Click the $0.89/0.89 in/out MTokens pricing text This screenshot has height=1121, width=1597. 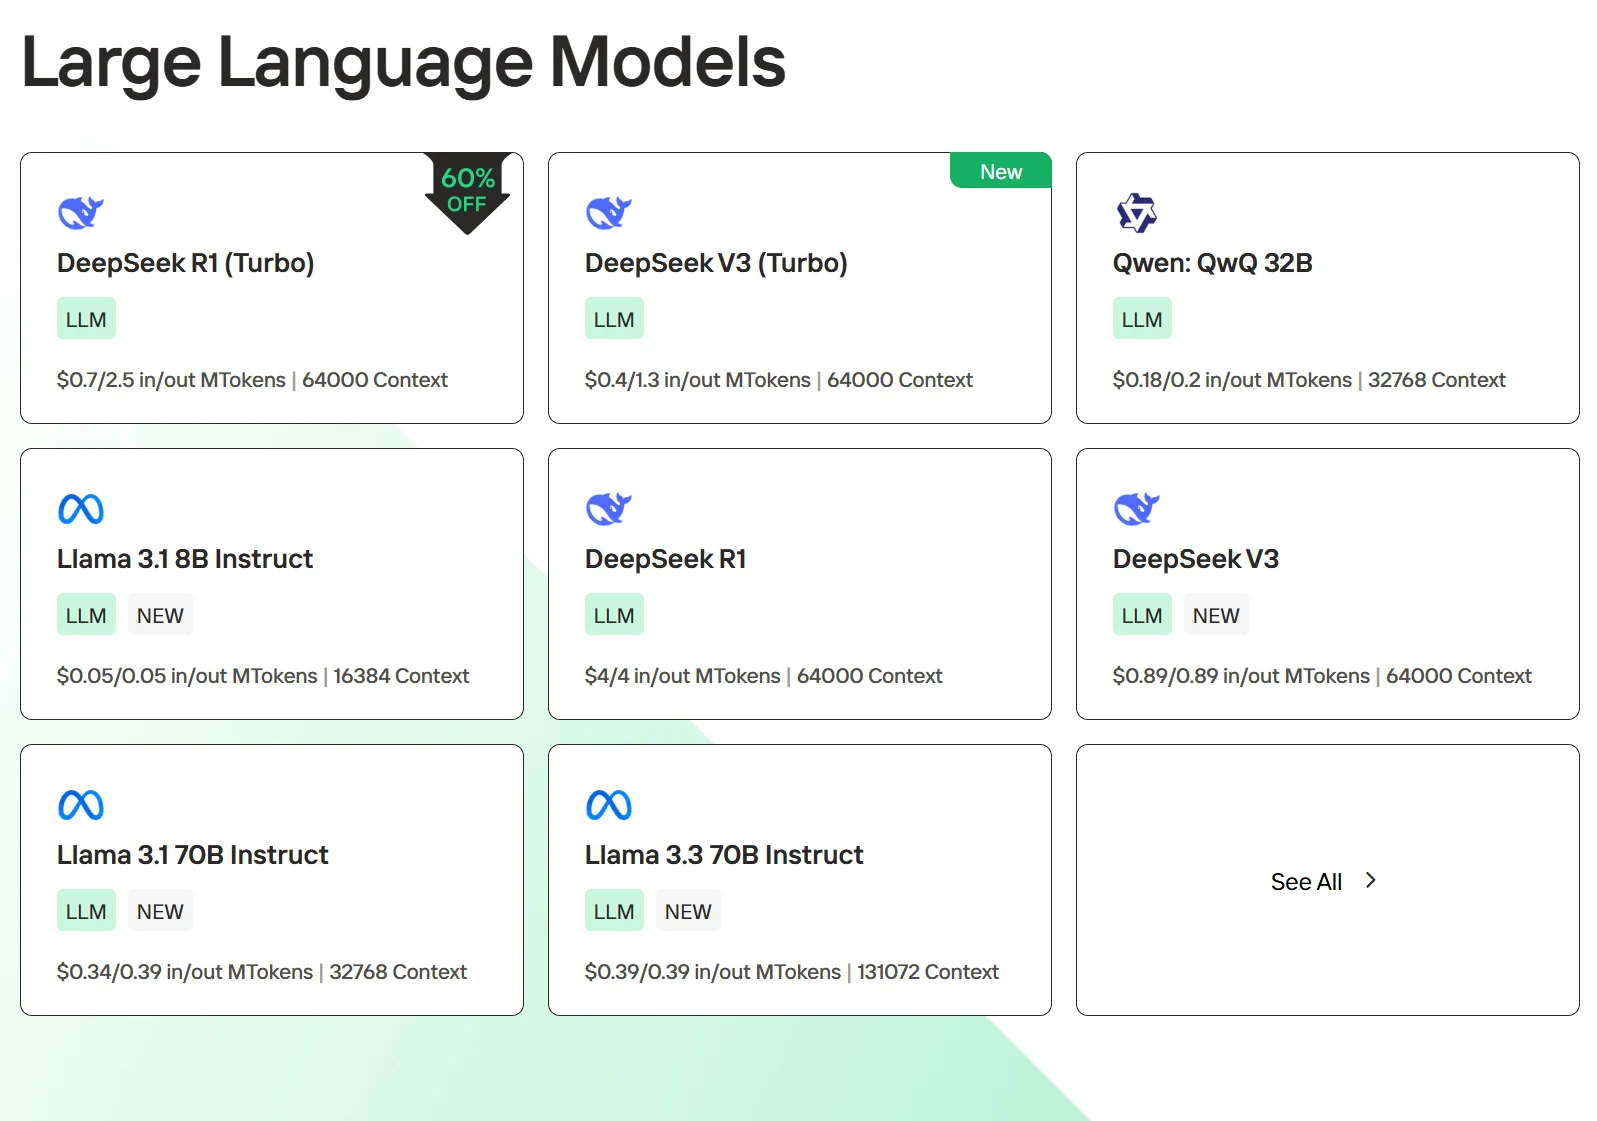(x=1241, y=676)
